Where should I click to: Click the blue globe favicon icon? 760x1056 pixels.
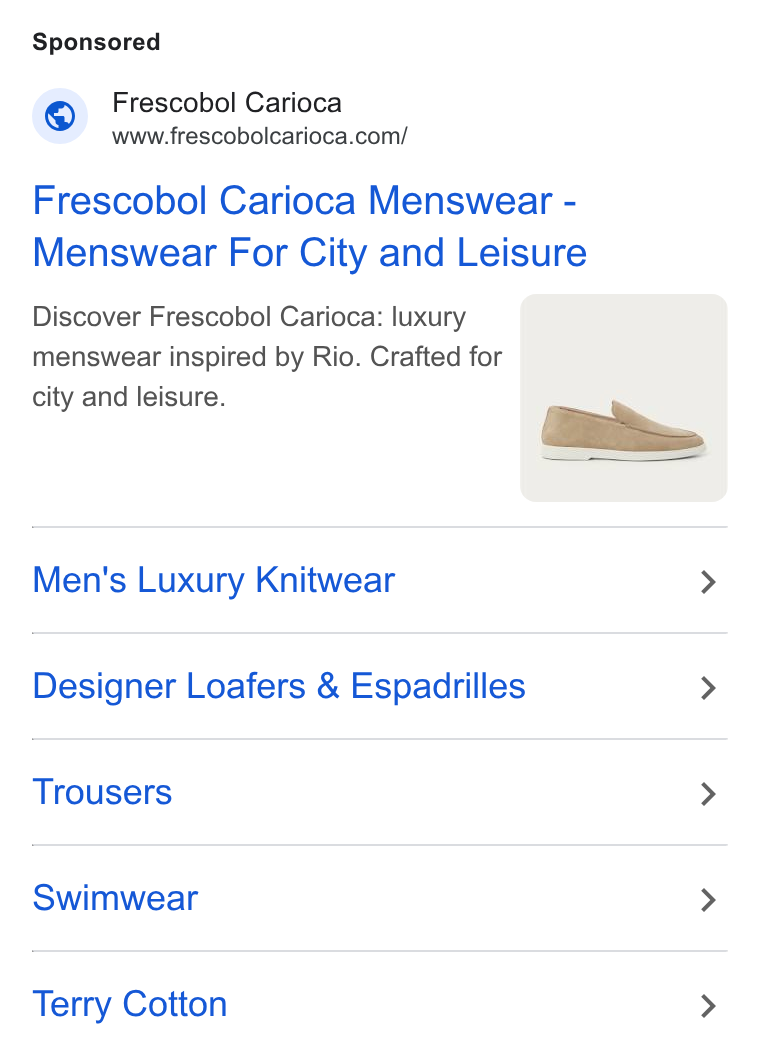coord(60,116)
